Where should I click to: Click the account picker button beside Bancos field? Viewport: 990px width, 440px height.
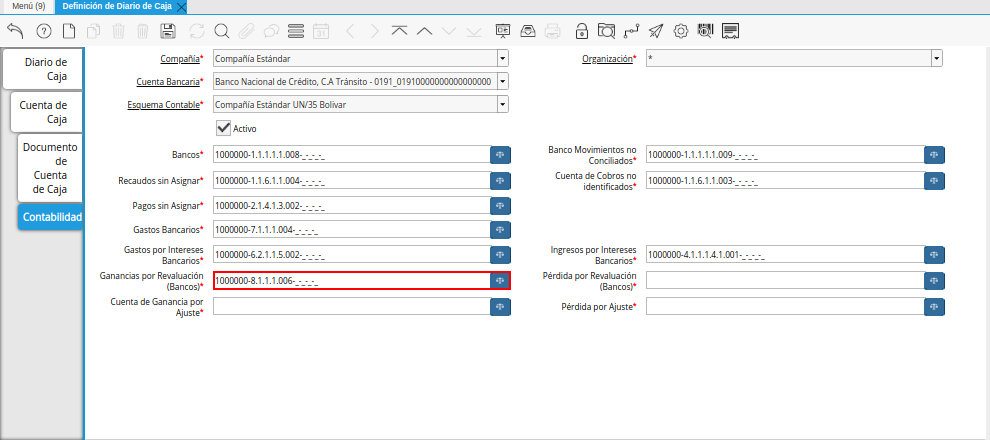500,155
